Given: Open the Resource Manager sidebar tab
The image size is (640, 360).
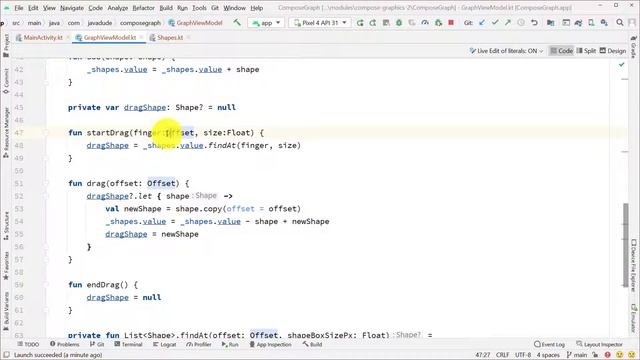Looking at the screenshot, I should coord(6,133).
